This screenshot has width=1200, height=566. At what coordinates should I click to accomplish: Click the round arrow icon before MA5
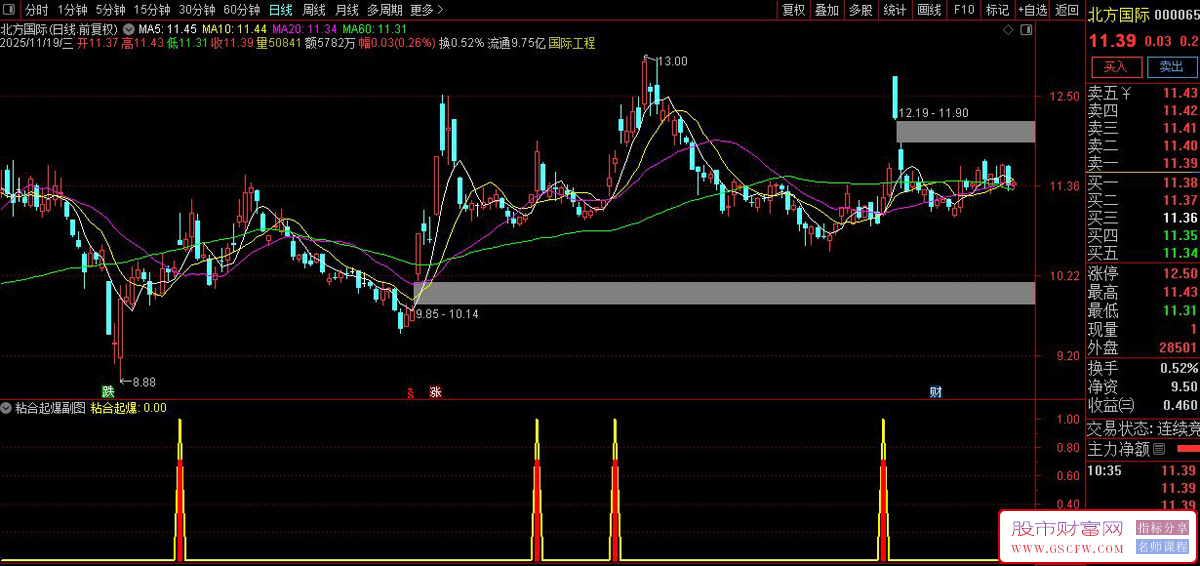[x=129, y=29]
